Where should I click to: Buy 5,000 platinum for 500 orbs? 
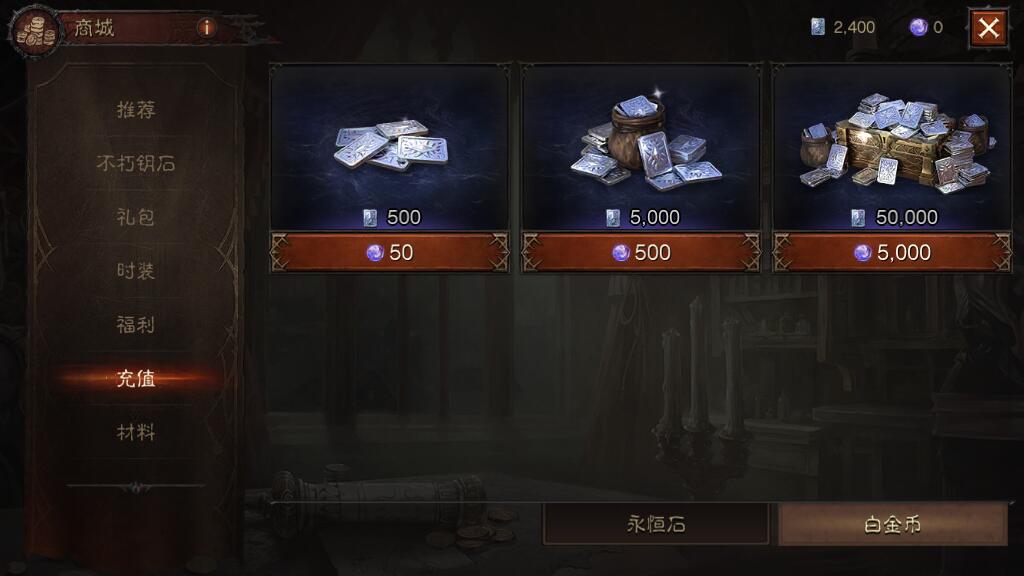[641, 252]
